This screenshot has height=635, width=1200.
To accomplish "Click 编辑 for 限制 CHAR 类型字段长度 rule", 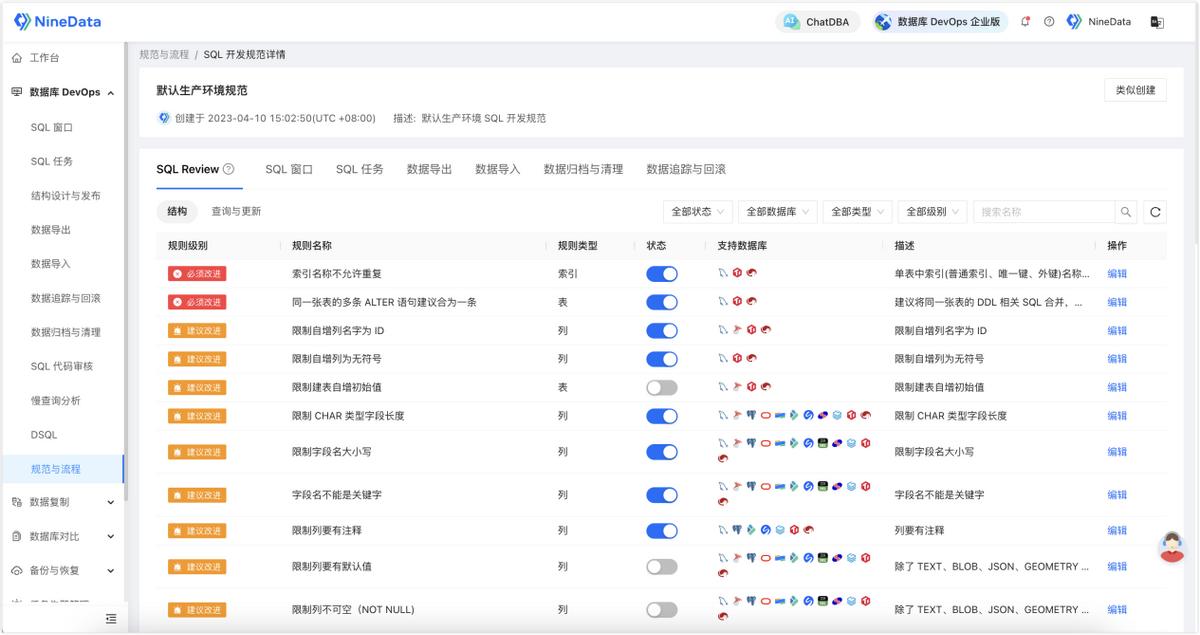I will tap(1117, 416).
